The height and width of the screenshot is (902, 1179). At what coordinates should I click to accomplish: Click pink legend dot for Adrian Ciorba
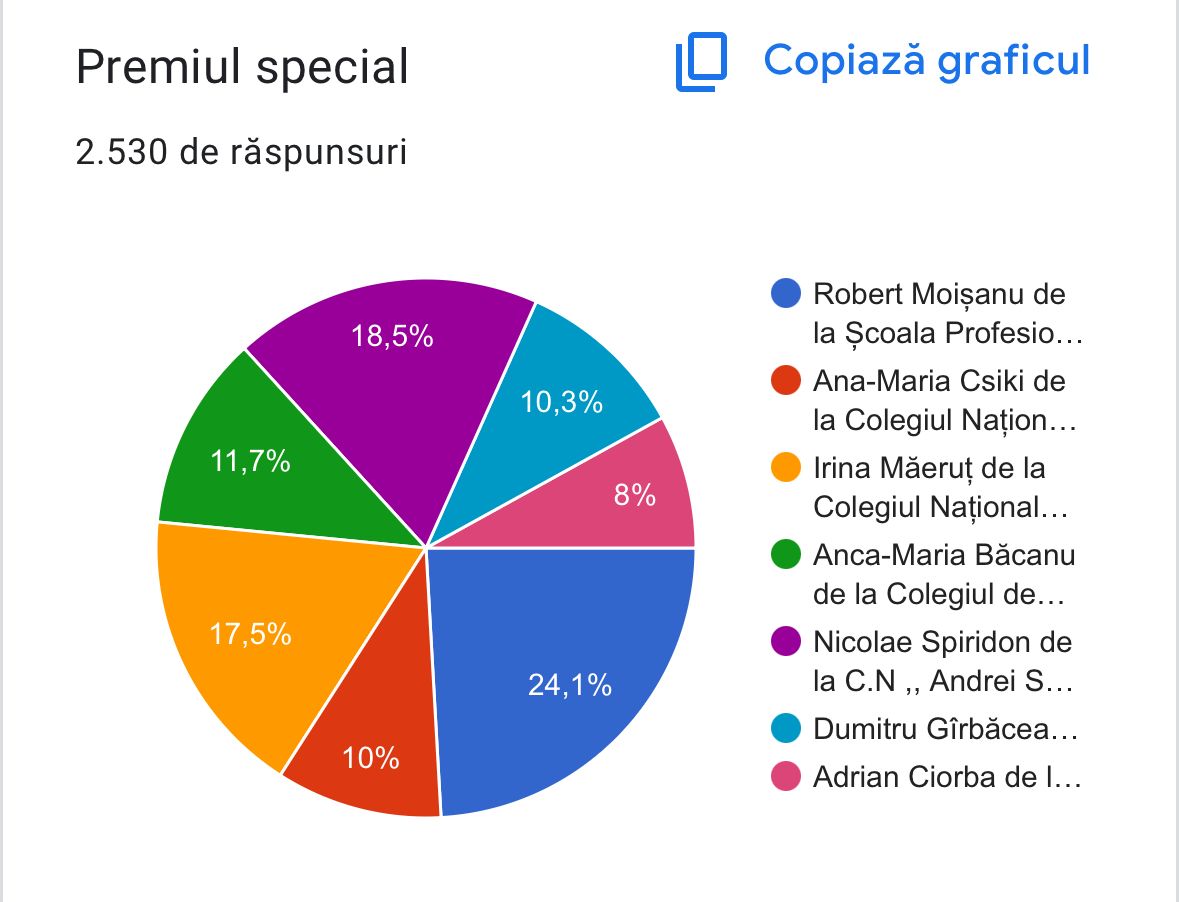point(786,776)
